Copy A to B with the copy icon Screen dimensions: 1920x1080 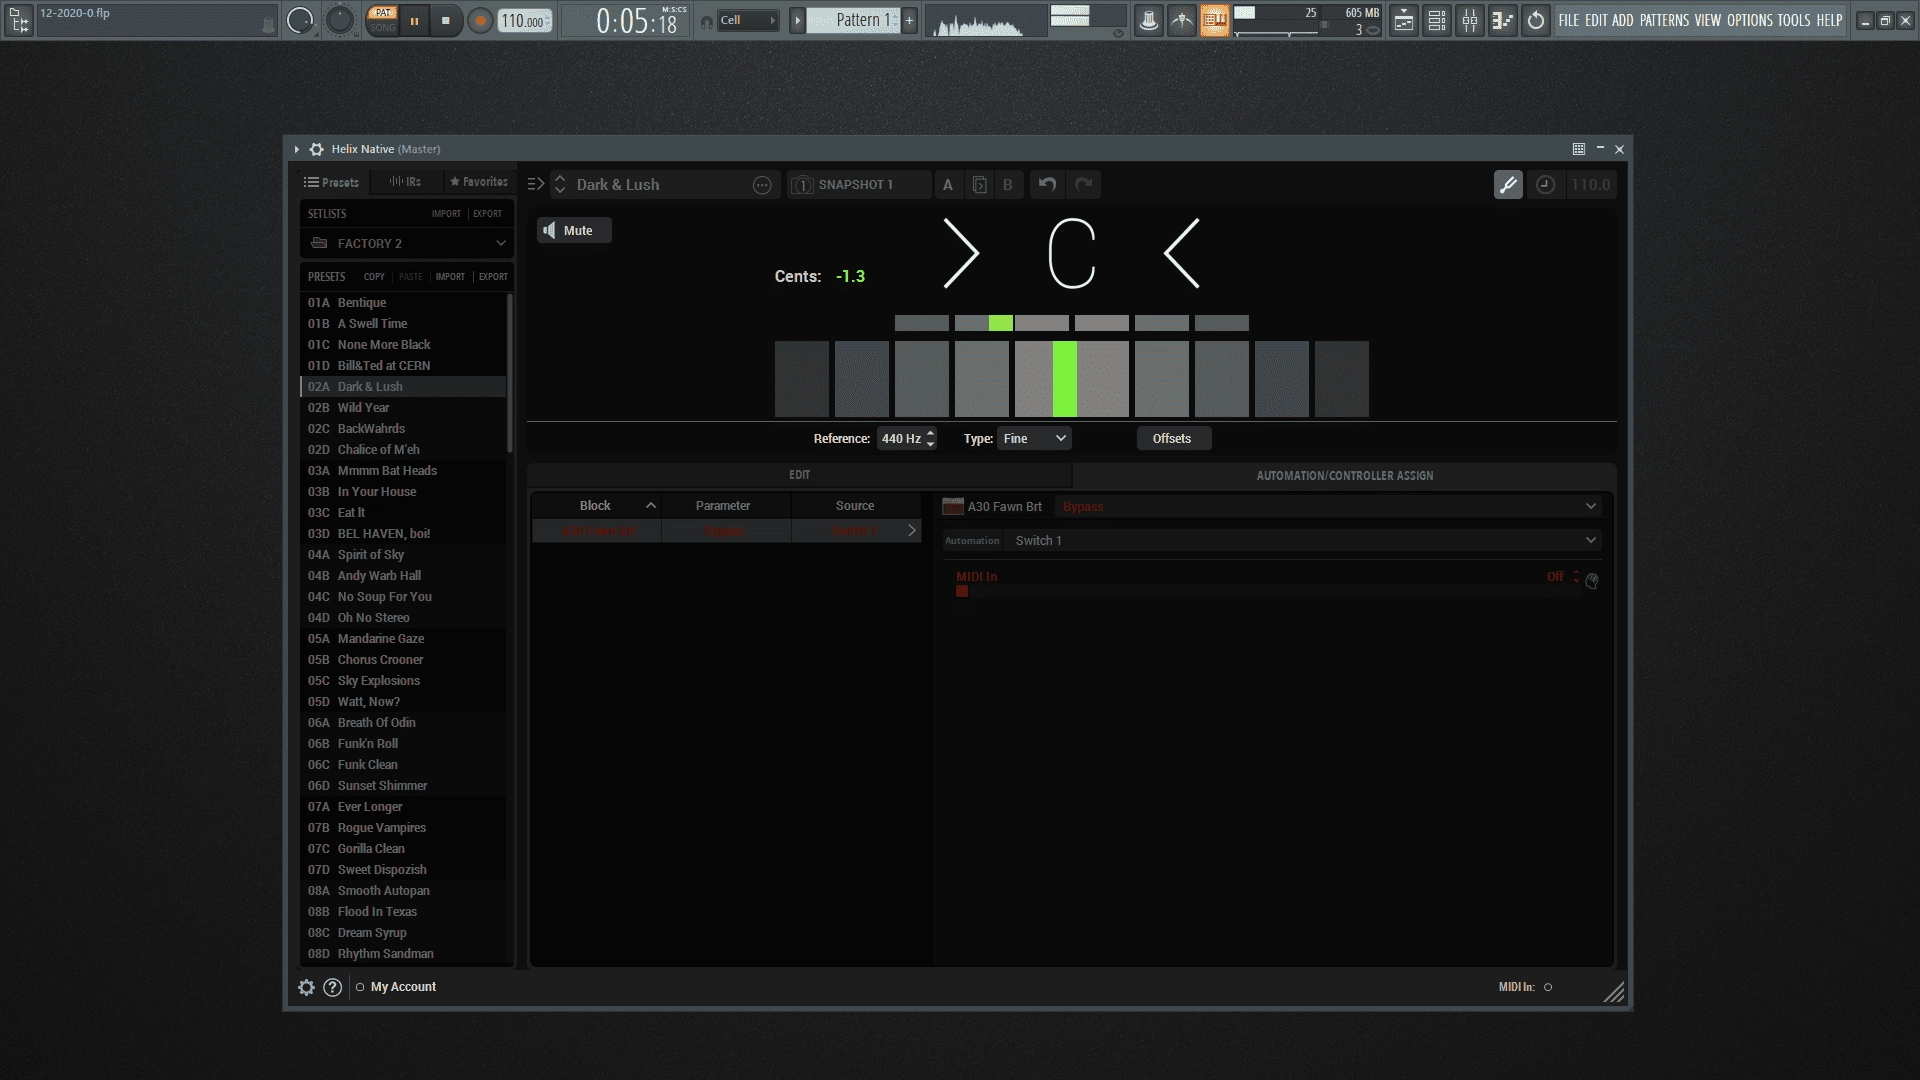[980, 185]
